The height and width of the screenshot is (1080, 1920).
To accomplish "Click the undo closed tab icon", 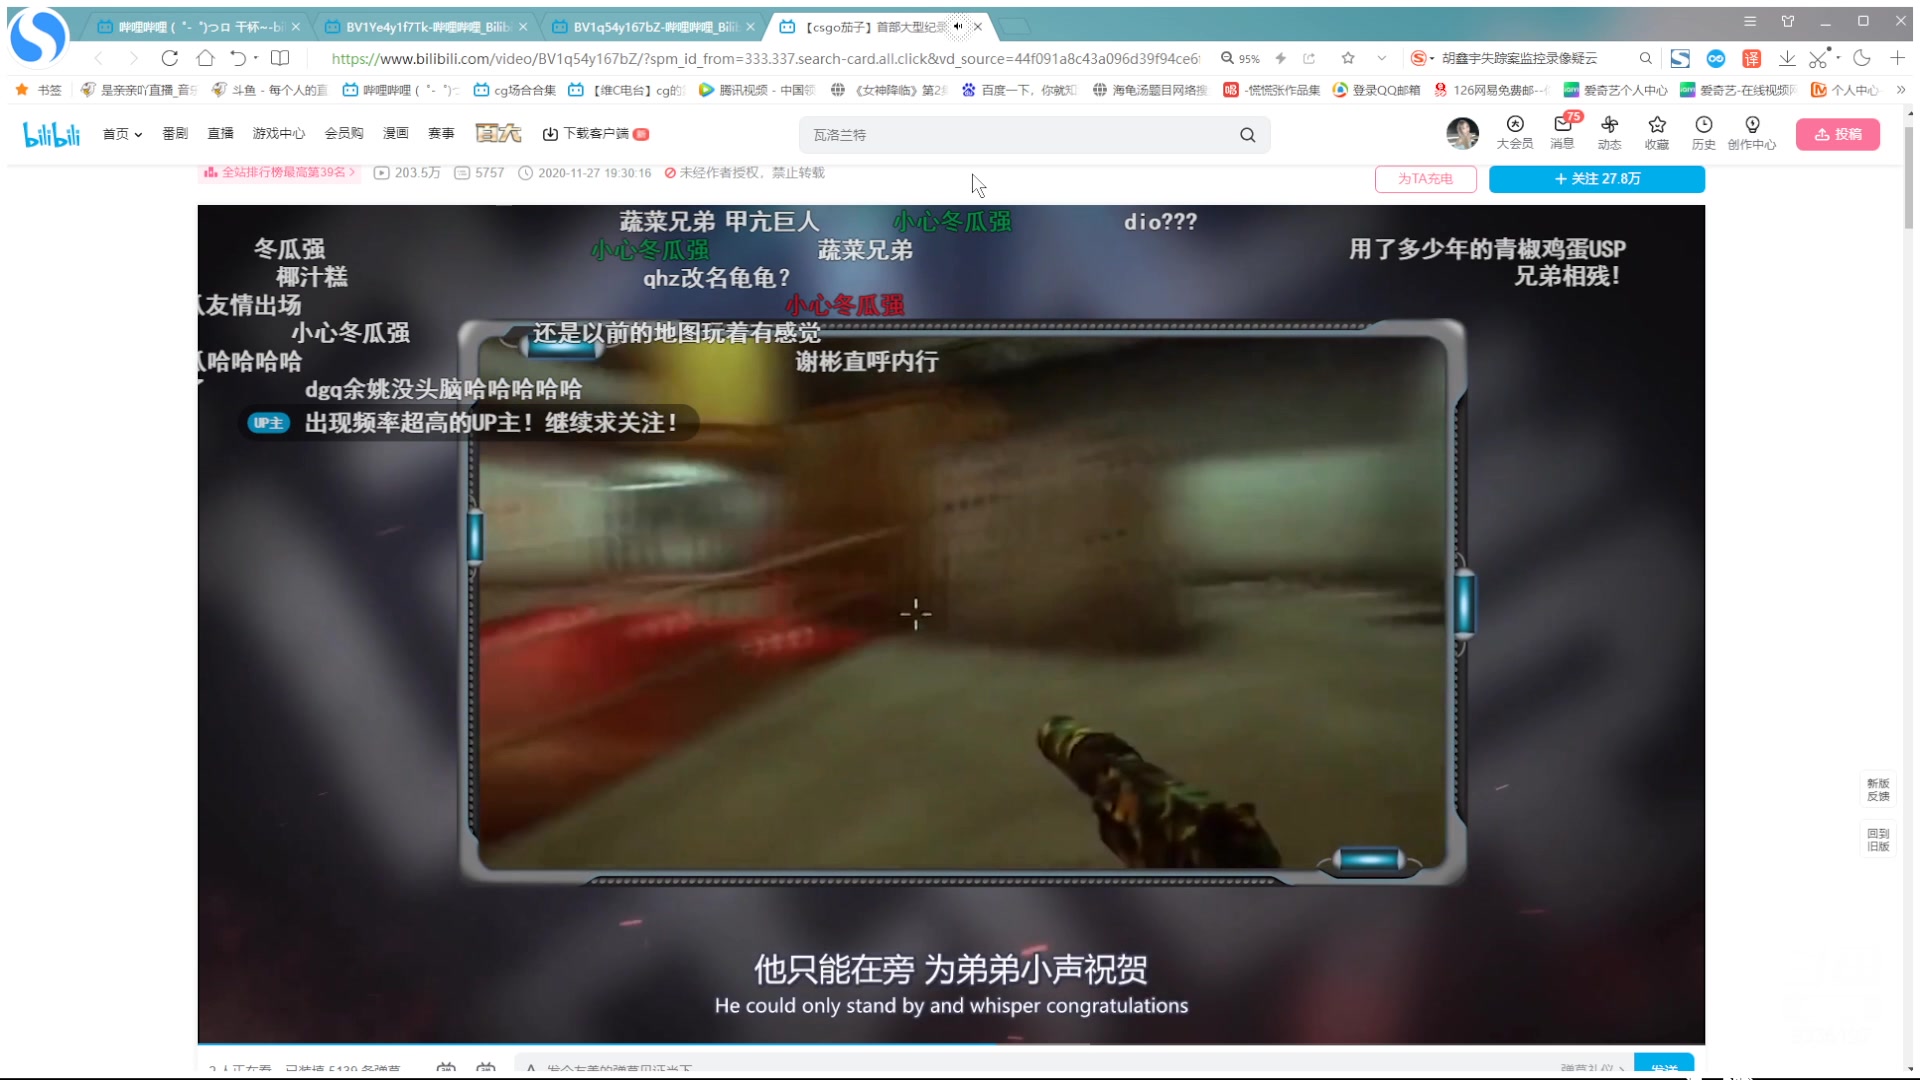I will pyautogui.click(x=238, y=58).
